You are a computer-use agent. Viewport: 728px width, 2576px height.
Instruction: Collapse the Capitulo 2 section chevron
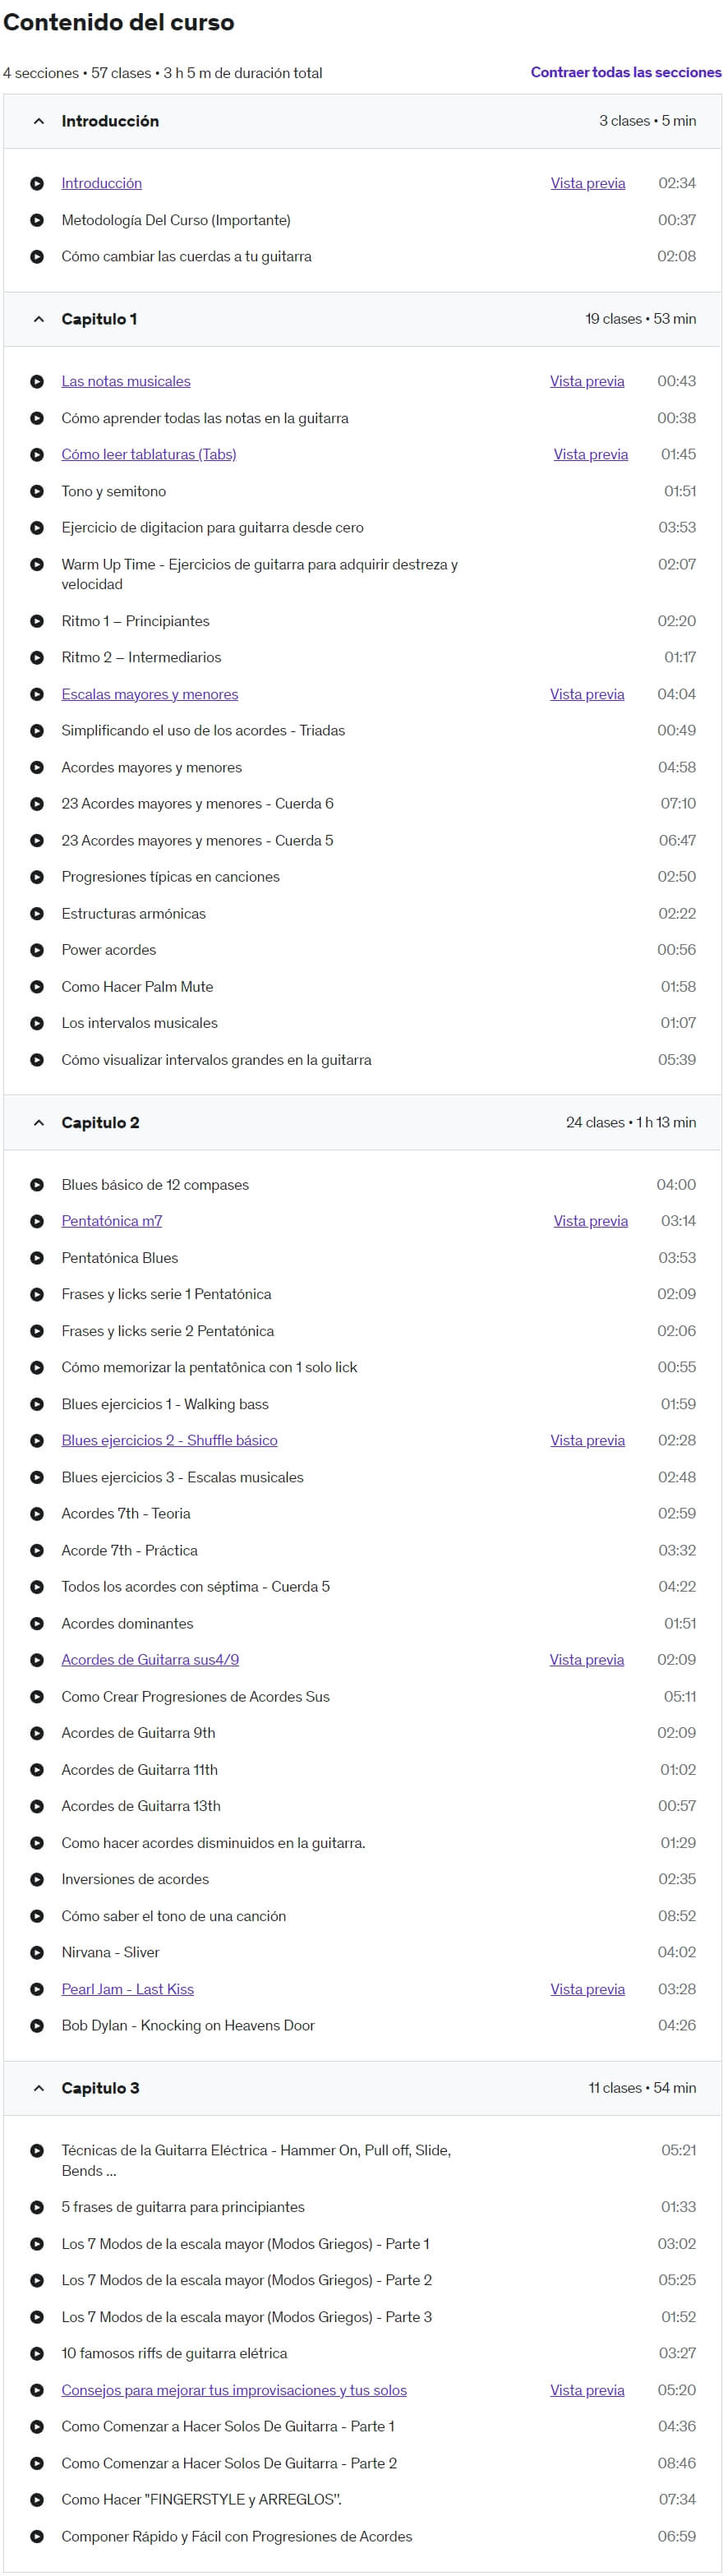[39, 1122]
